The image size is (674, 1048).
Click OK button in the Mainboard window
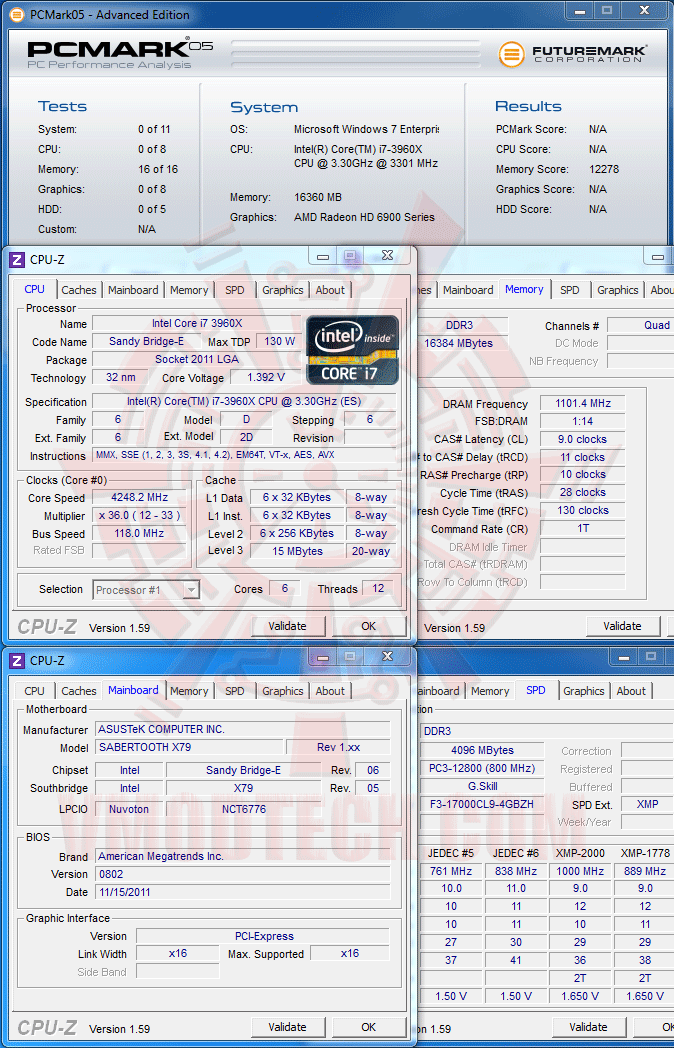pos(368,1027)
